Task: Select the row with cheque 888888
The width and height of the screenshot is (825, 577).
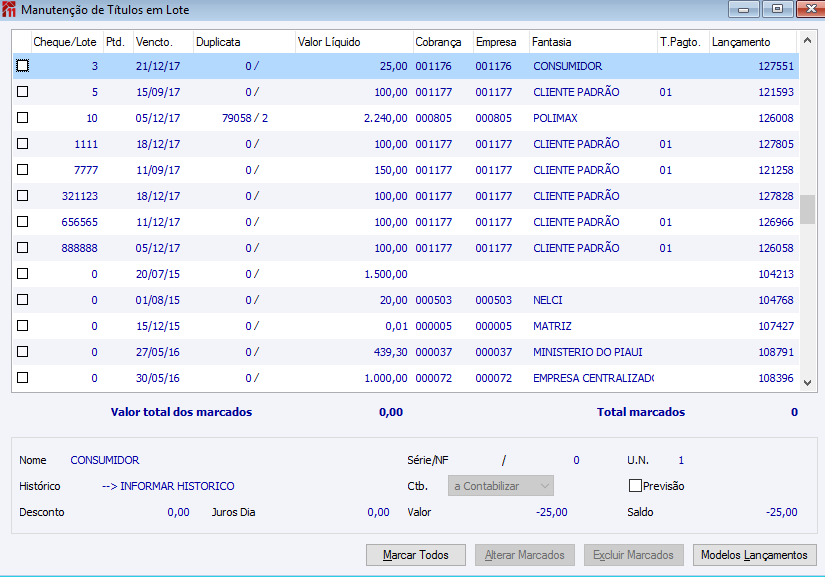Action: pyautogui.click(x=406, y=248)
